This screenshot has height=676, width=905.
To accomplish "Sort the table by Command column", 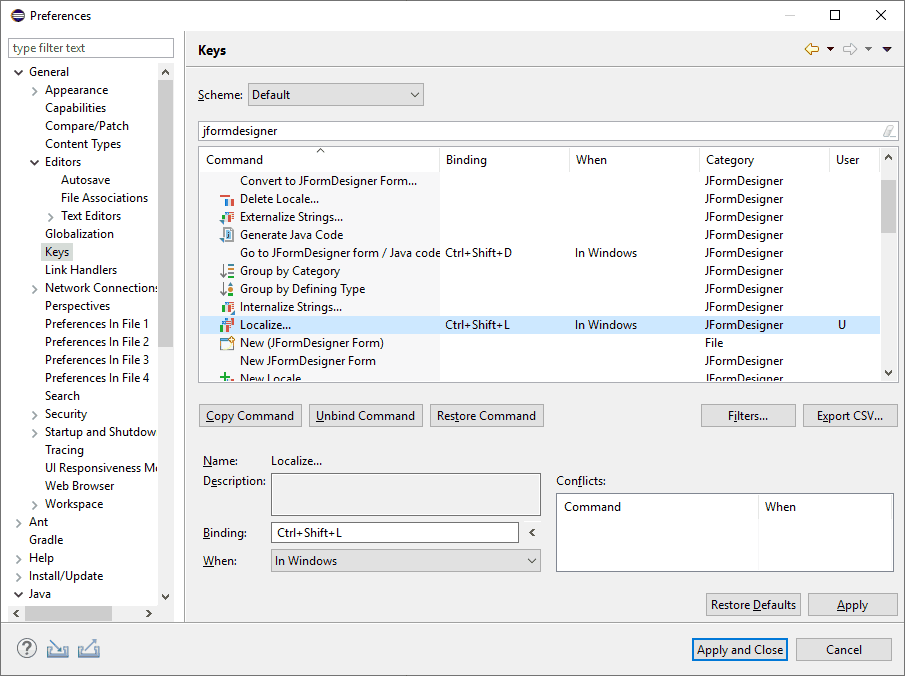I will [x=320, y=160].
